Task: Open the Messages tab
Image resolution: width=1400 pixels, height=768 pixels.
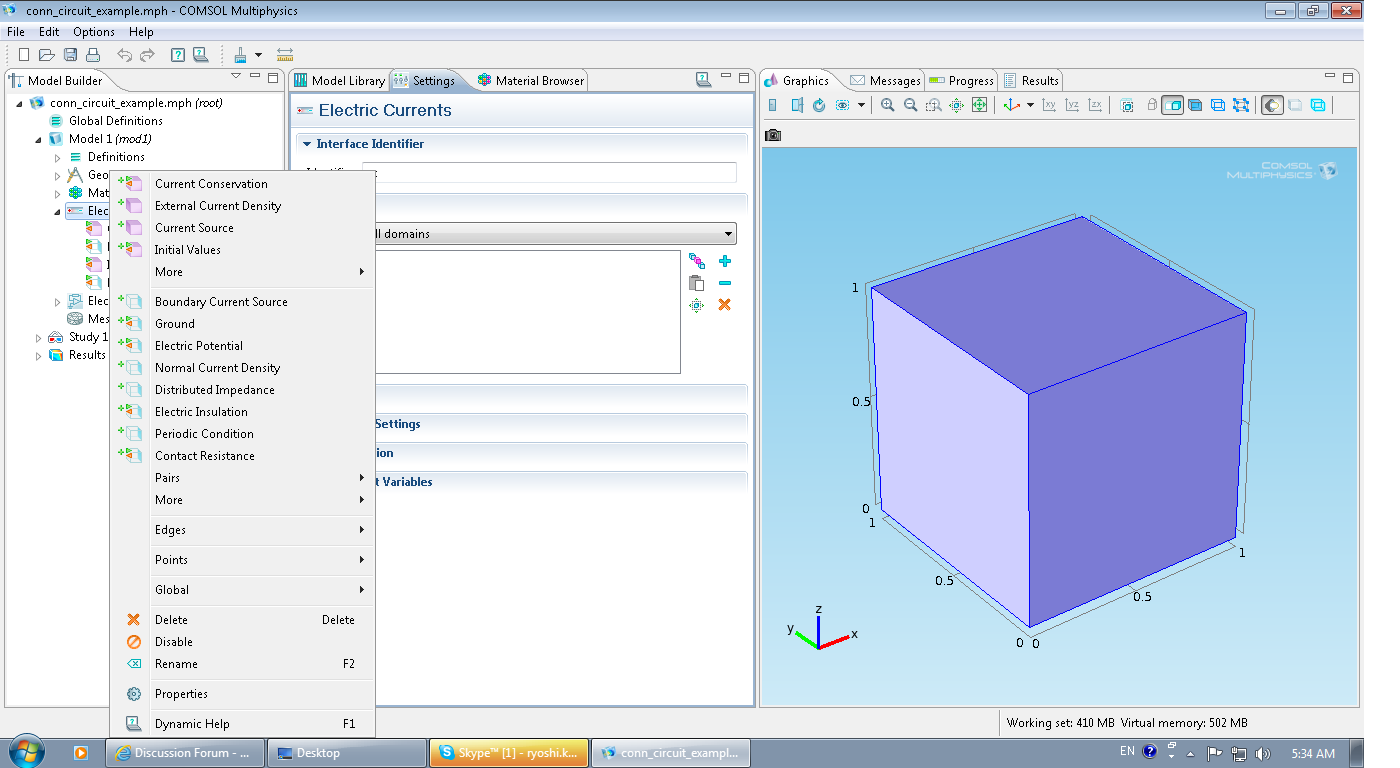Action: click(x=885, y=81)
